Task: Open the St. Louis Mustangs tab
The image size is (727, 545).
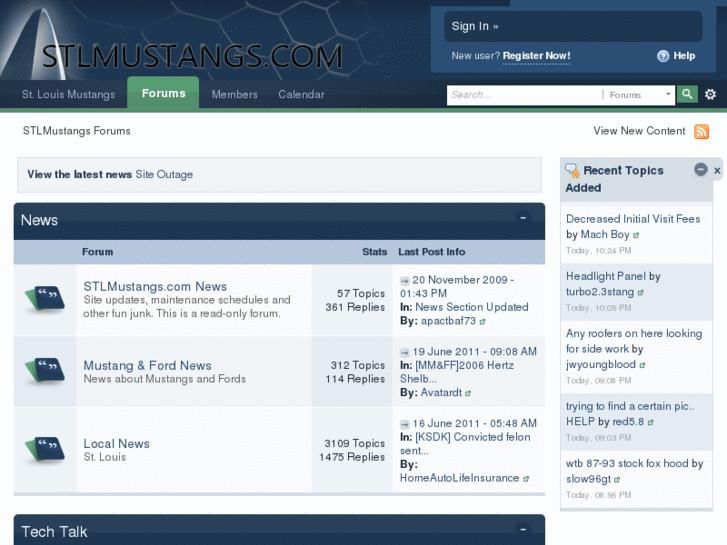Action: [69, 95]
